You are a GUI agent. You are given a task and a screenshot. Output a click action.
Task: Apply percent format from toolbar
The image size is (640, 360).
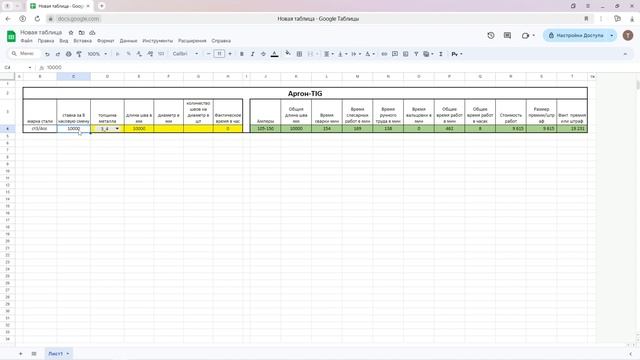click(129, 54)
